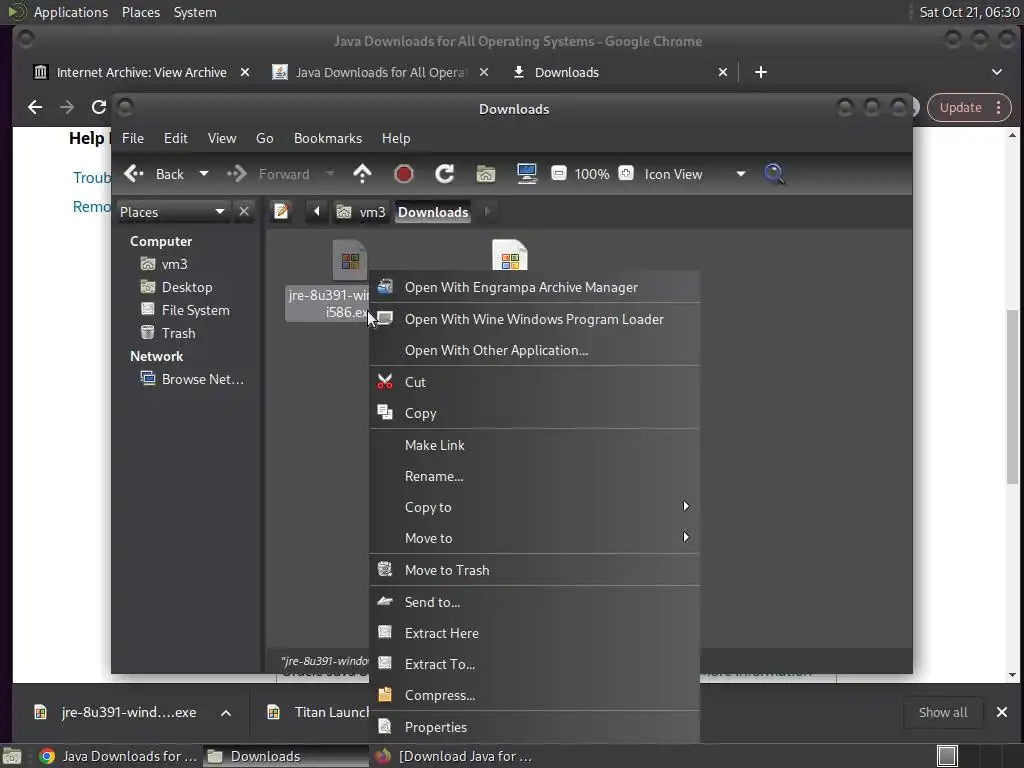Expand jre-8u391 download item options
This screenshot has height=768, width=1024.
tap(226, 713)
